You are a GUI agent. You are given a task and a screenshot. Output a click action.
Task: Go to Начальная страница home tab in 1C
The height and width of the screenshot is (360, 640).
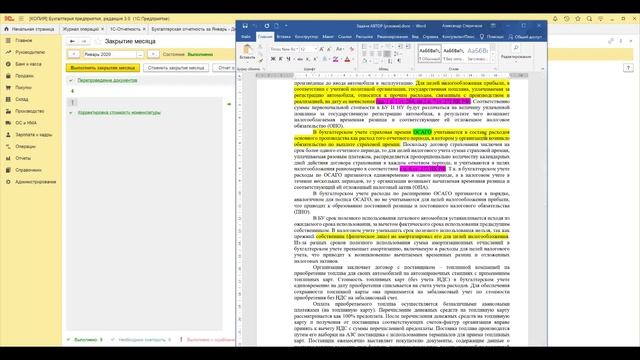(x=29, y=29)
